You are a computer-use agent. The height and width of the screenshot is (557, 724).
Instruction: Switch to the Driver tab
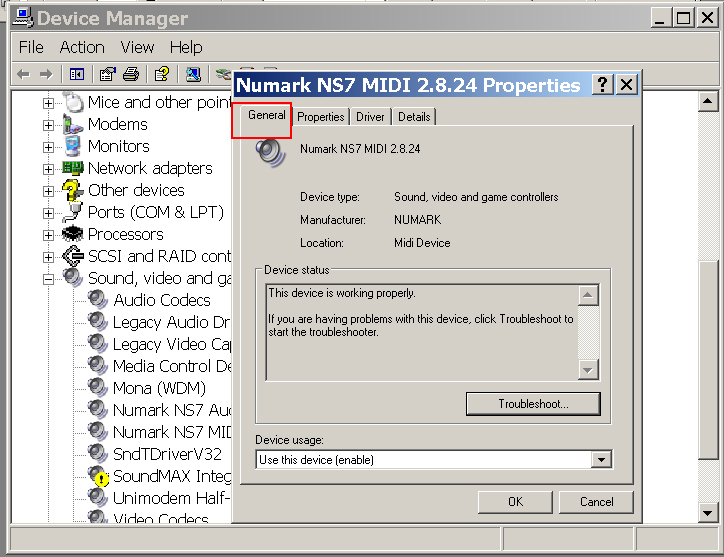(370, 117)
